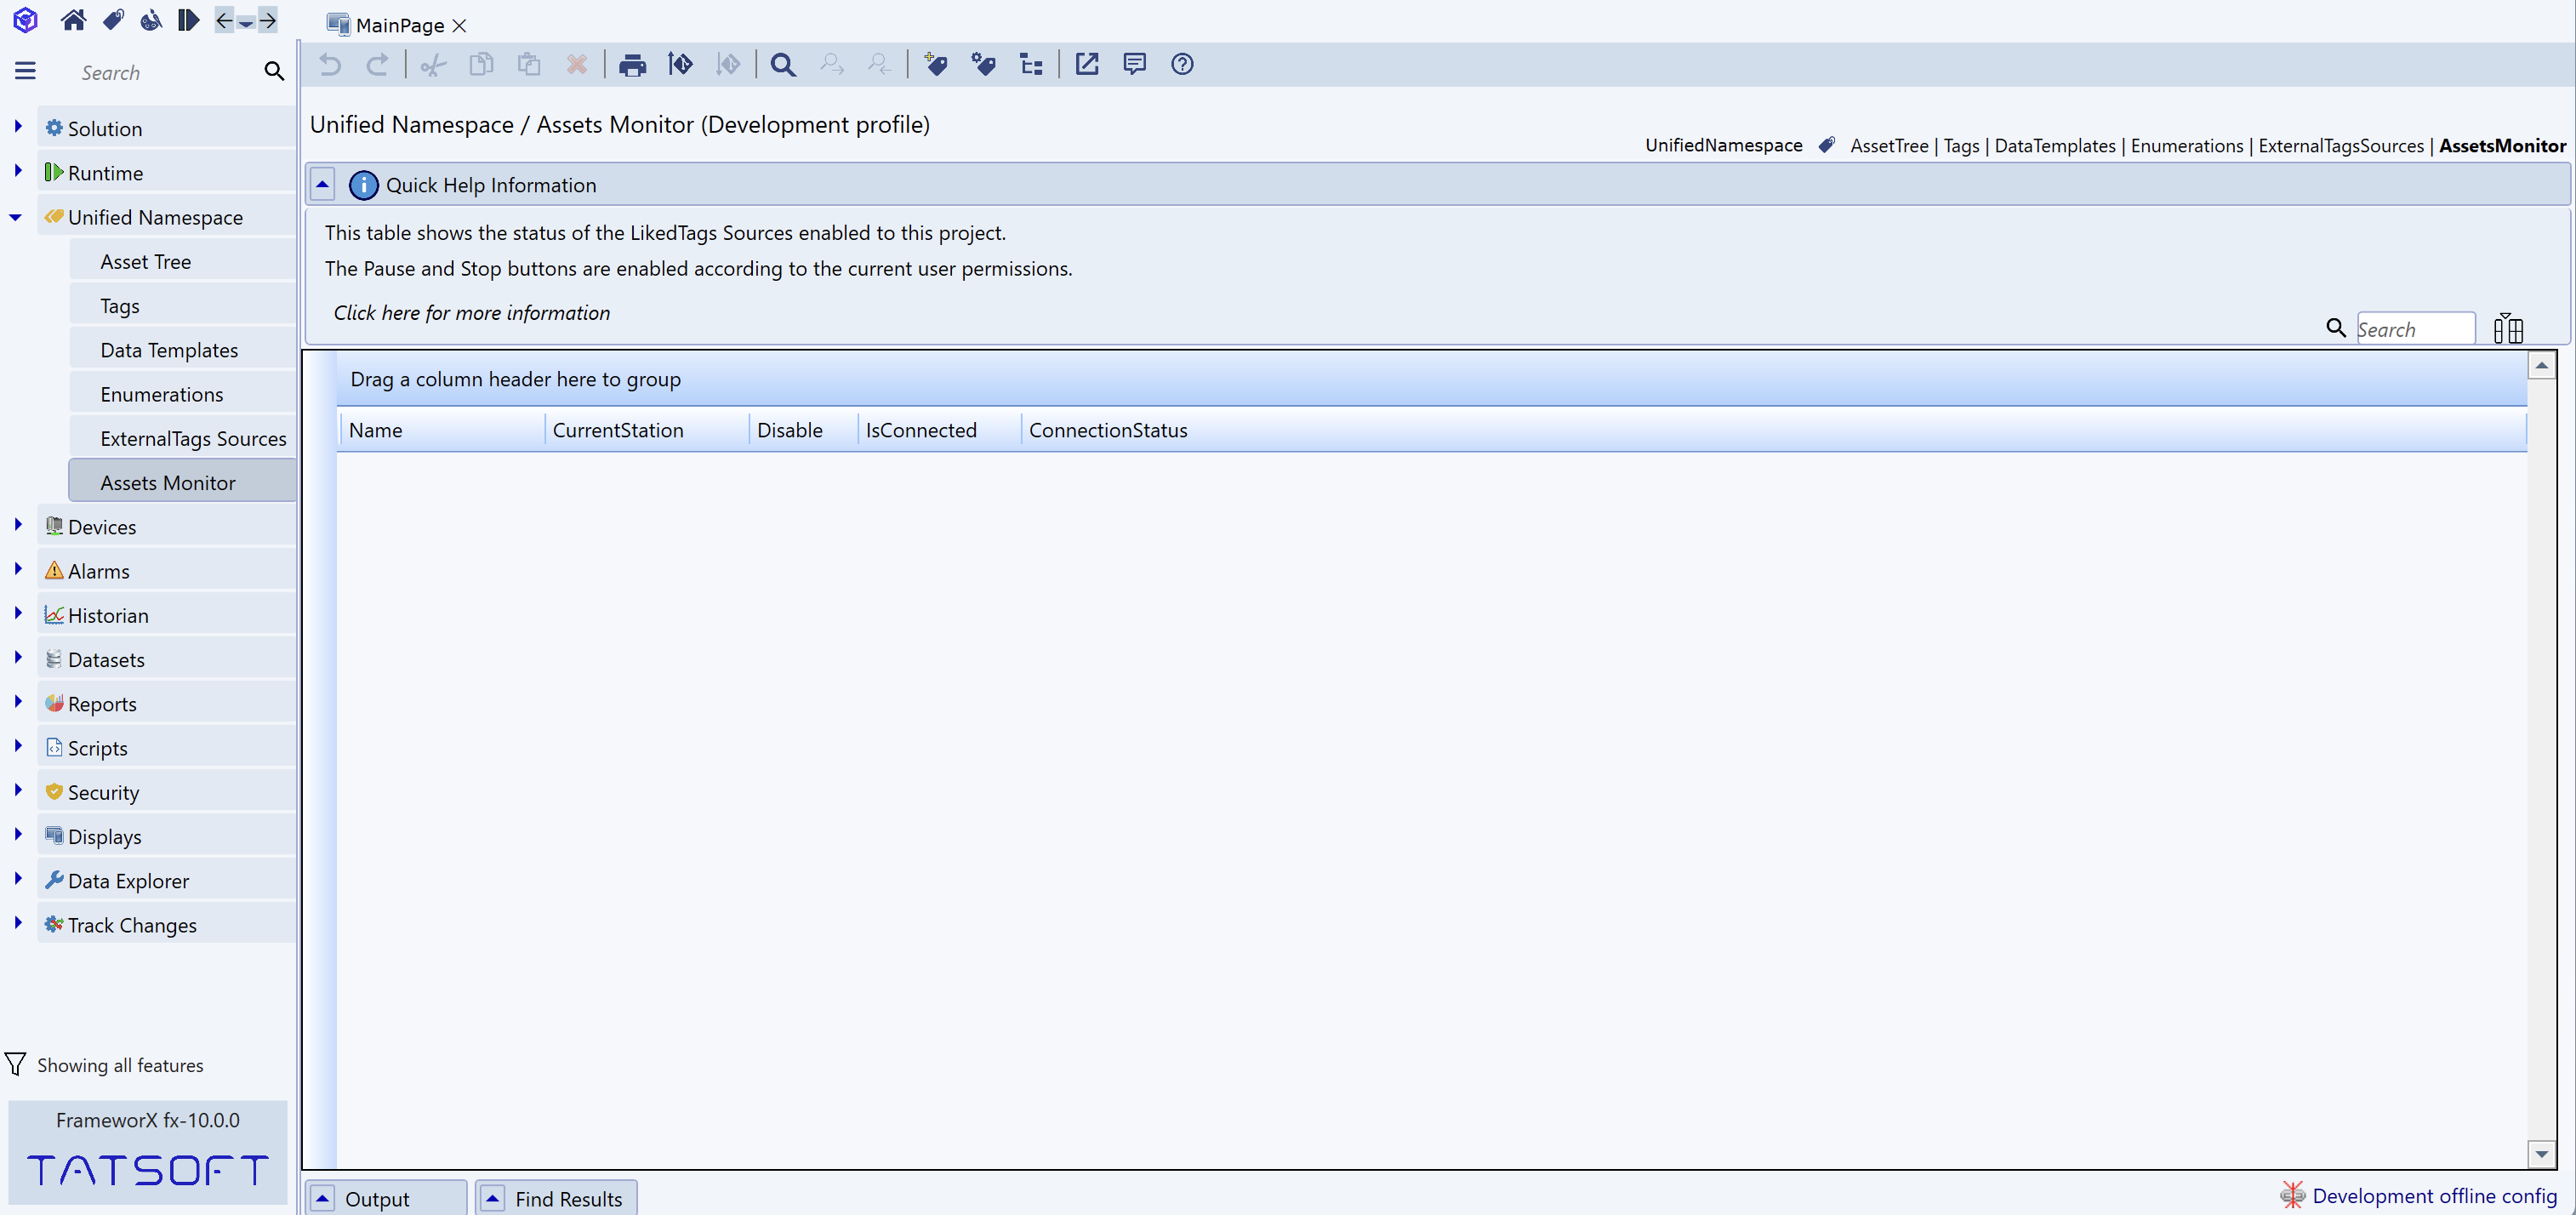Click the Print icon in toolbar

click(632, 65)
